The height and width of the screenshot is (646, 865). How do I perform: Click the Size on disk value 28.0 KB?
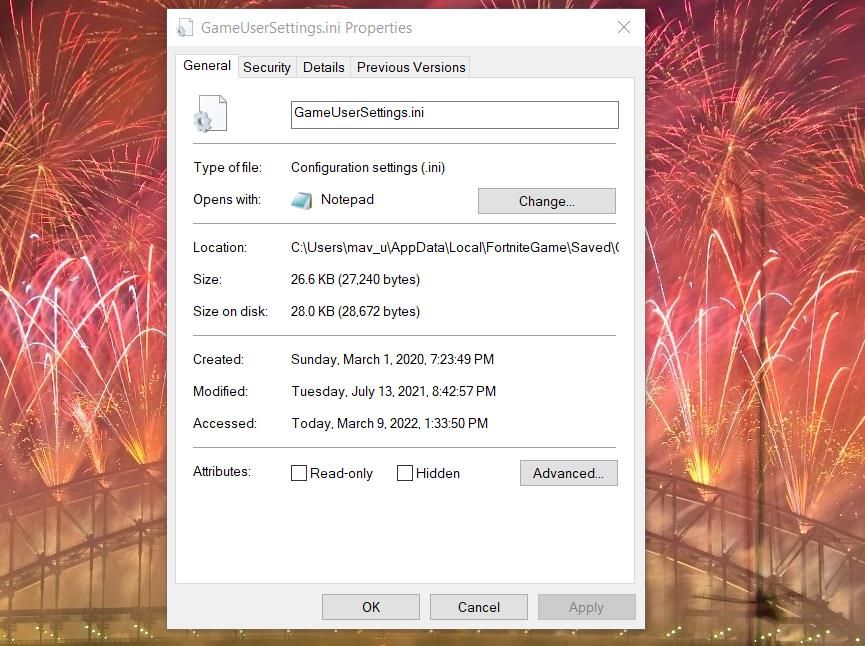[x=355, y=312]
